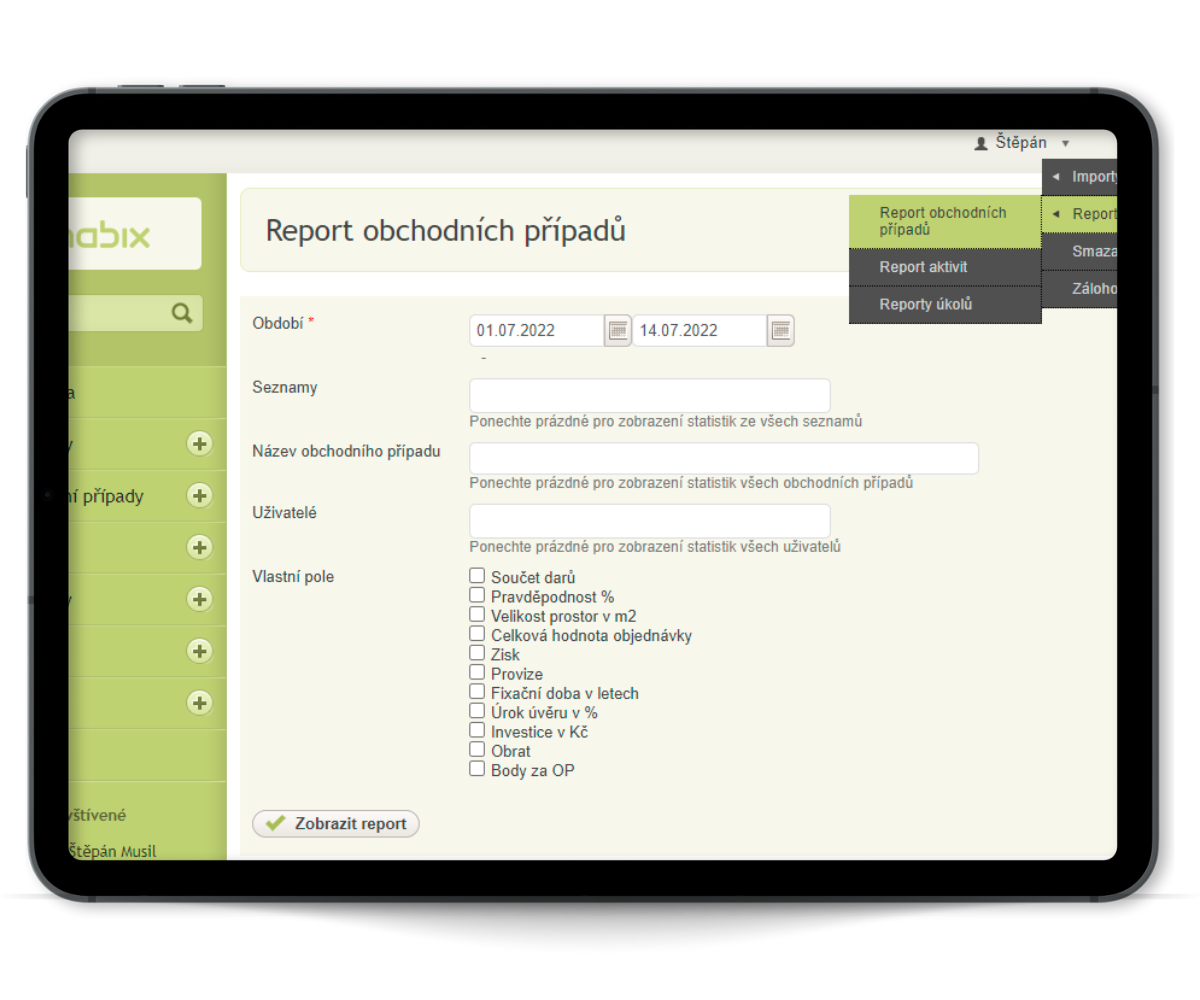Click the search magnifier icon in sidebar
Screen dimensions: 1200x1000
pos(182,313)
